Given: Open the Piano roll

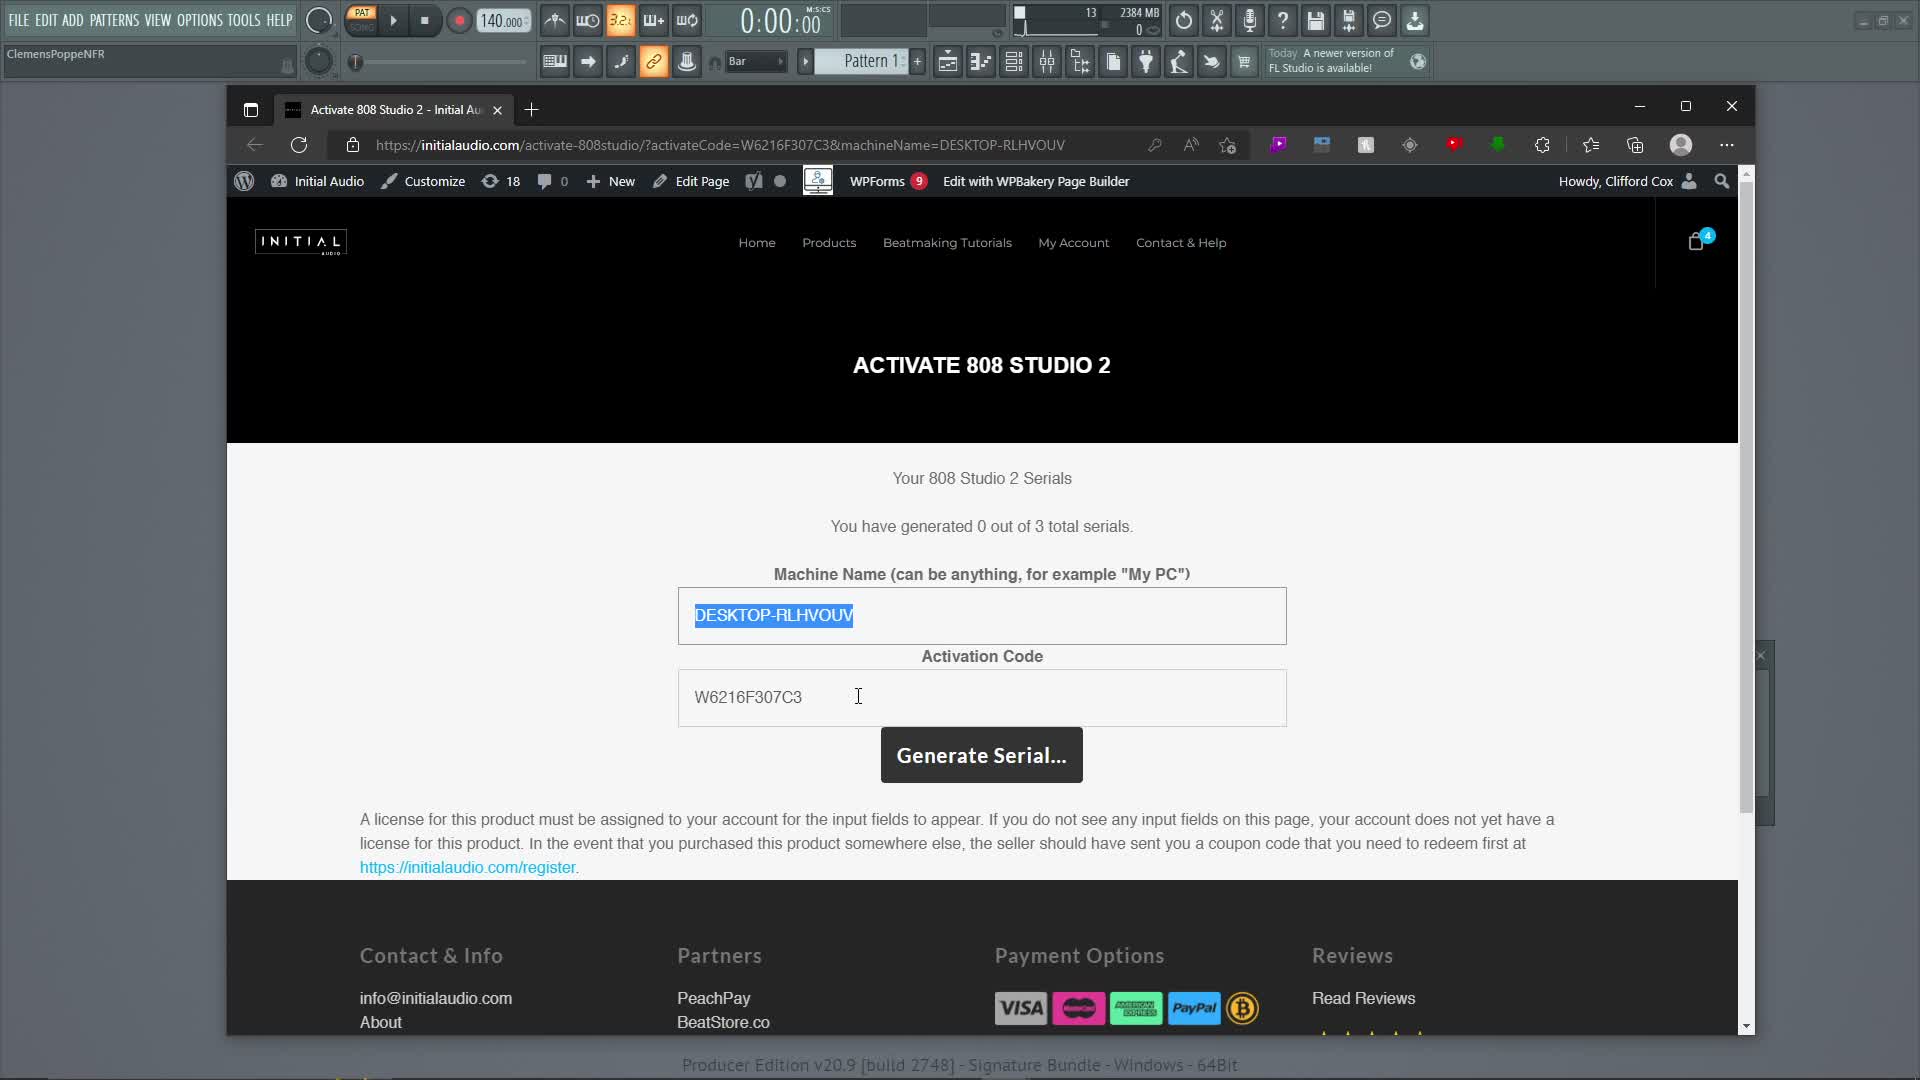Looking at the screenshot, I should click(x=981, y=61).
